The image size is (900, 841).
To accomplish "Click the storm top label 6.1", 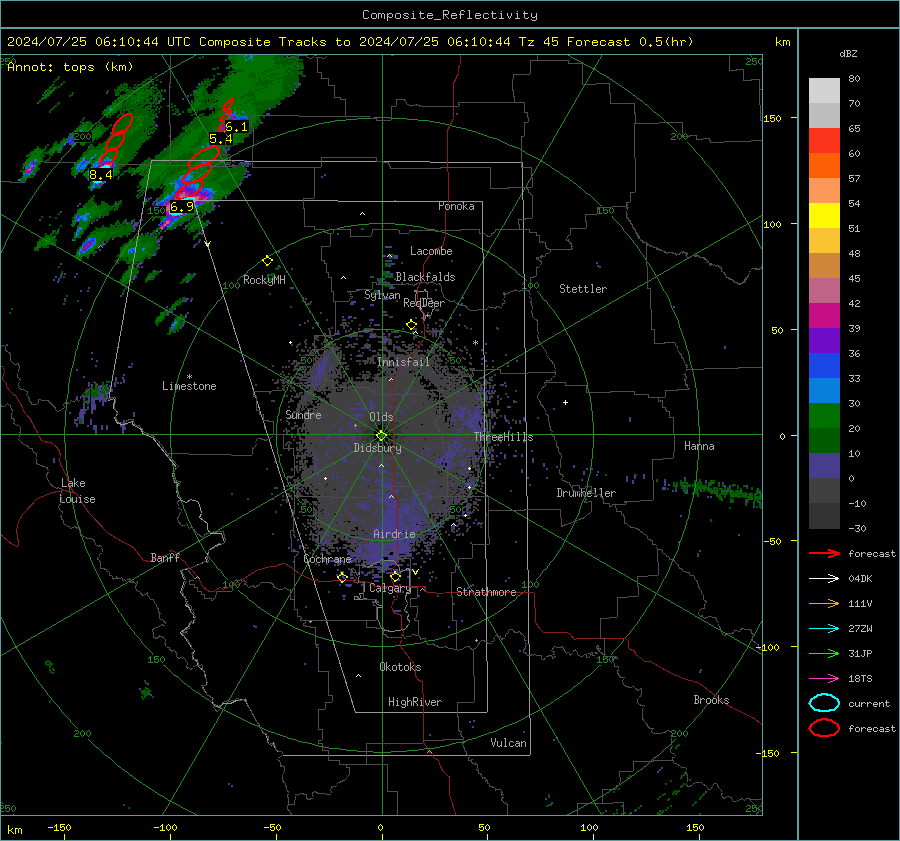I will [x=236, y=127].
